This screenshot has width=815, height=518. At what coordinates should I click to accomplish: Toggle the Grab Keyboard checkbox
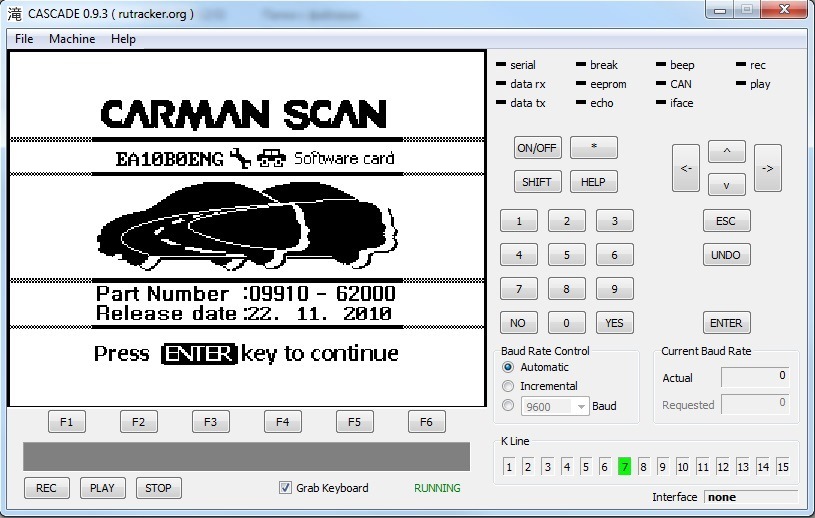pos(285,487)
